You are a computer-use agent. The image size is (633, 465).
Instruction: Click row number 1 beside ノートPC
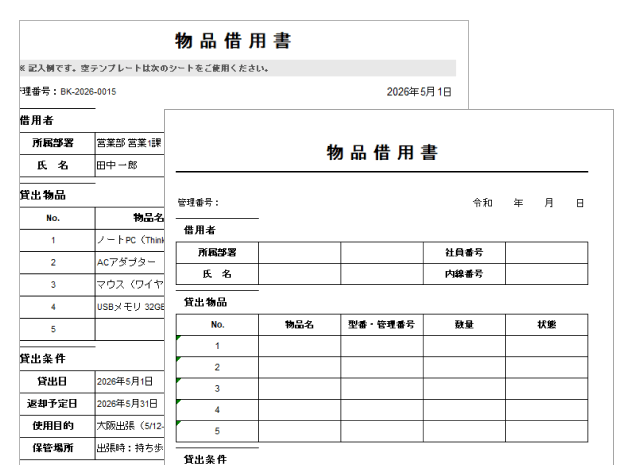coord(53,240)
